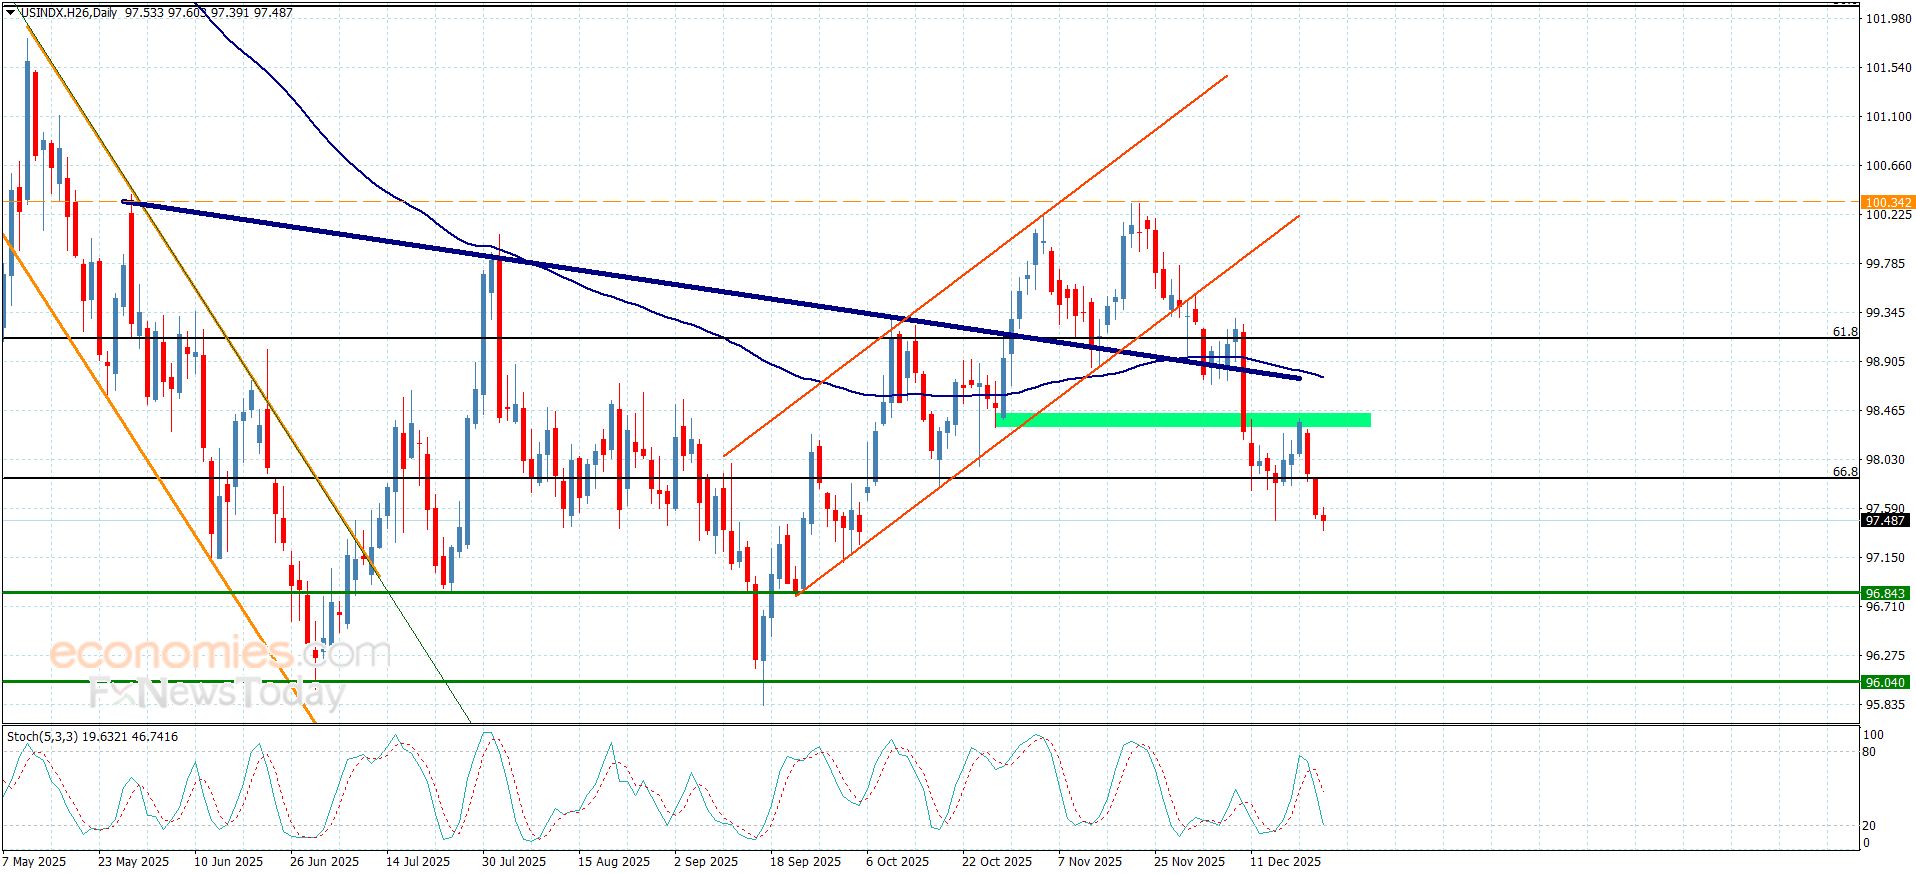1916x874 pixels.
Task: Click the 22 Oct 2025 date label
Action: 997,862
